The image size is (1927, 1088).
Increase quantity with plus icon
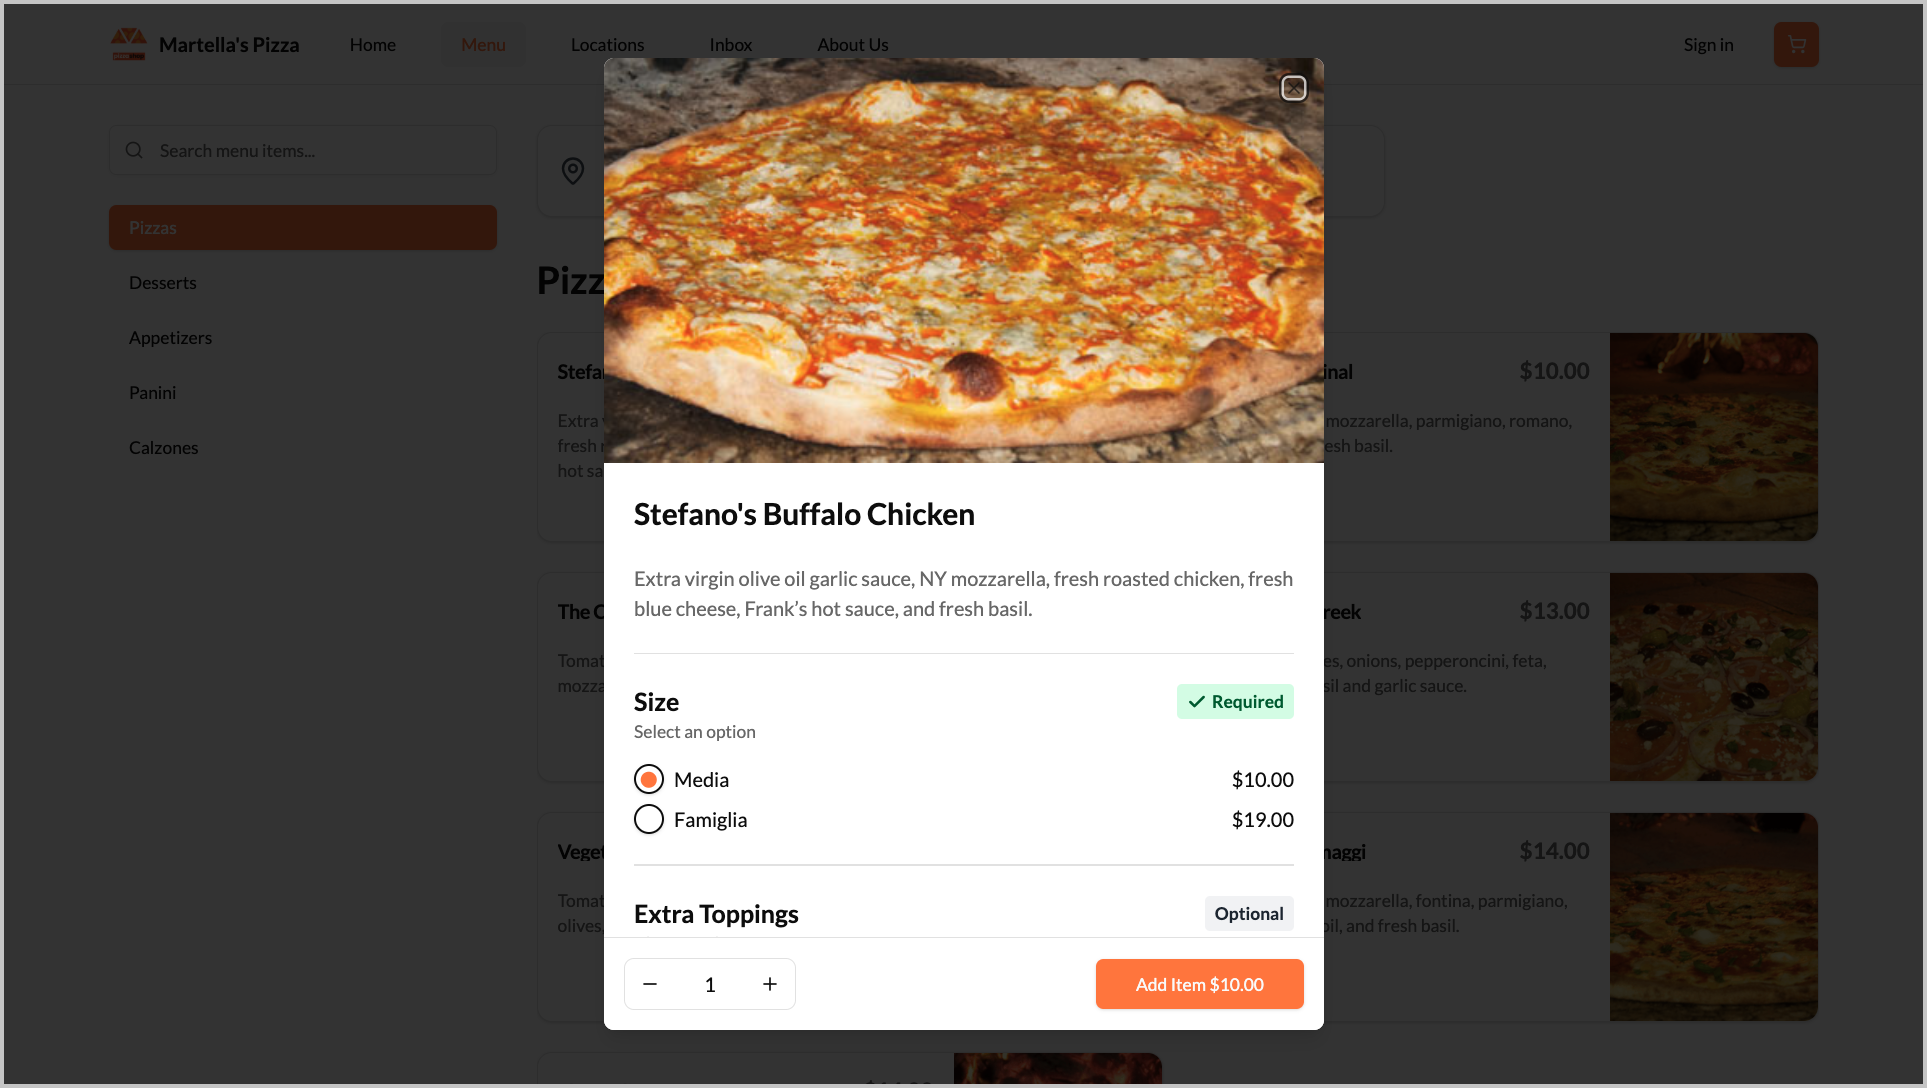770,984
